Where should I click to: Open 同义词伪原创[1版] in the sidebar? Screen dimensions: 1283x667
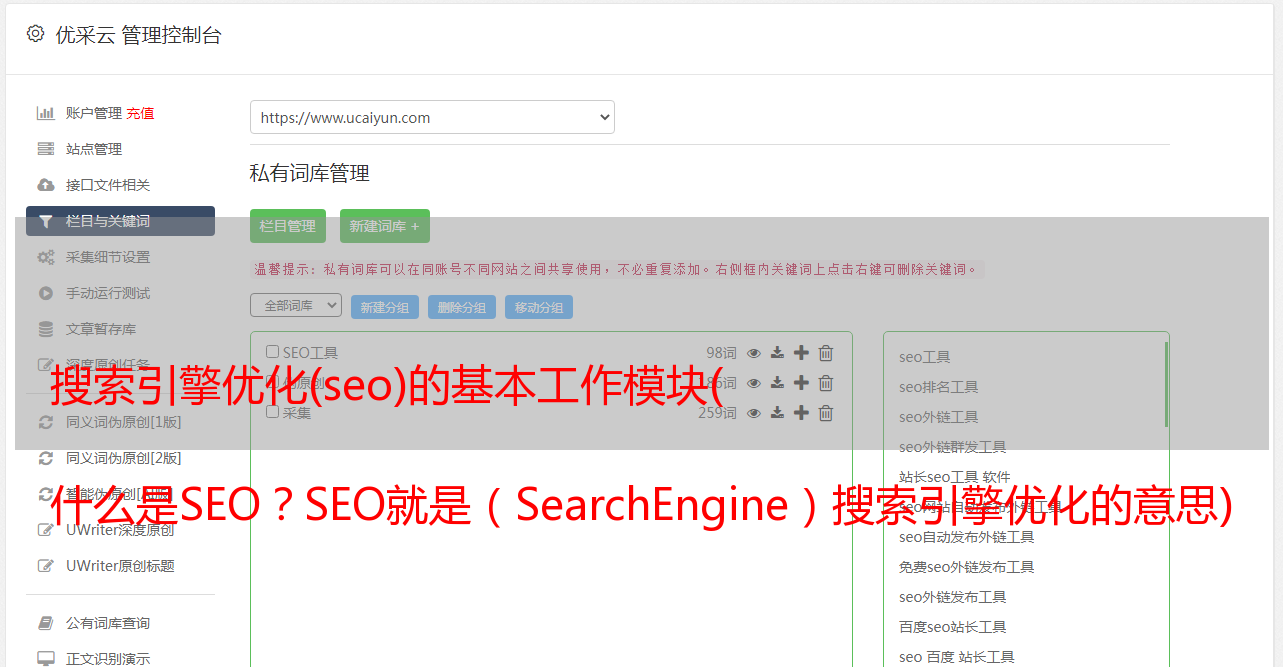(x=124, y=422)
